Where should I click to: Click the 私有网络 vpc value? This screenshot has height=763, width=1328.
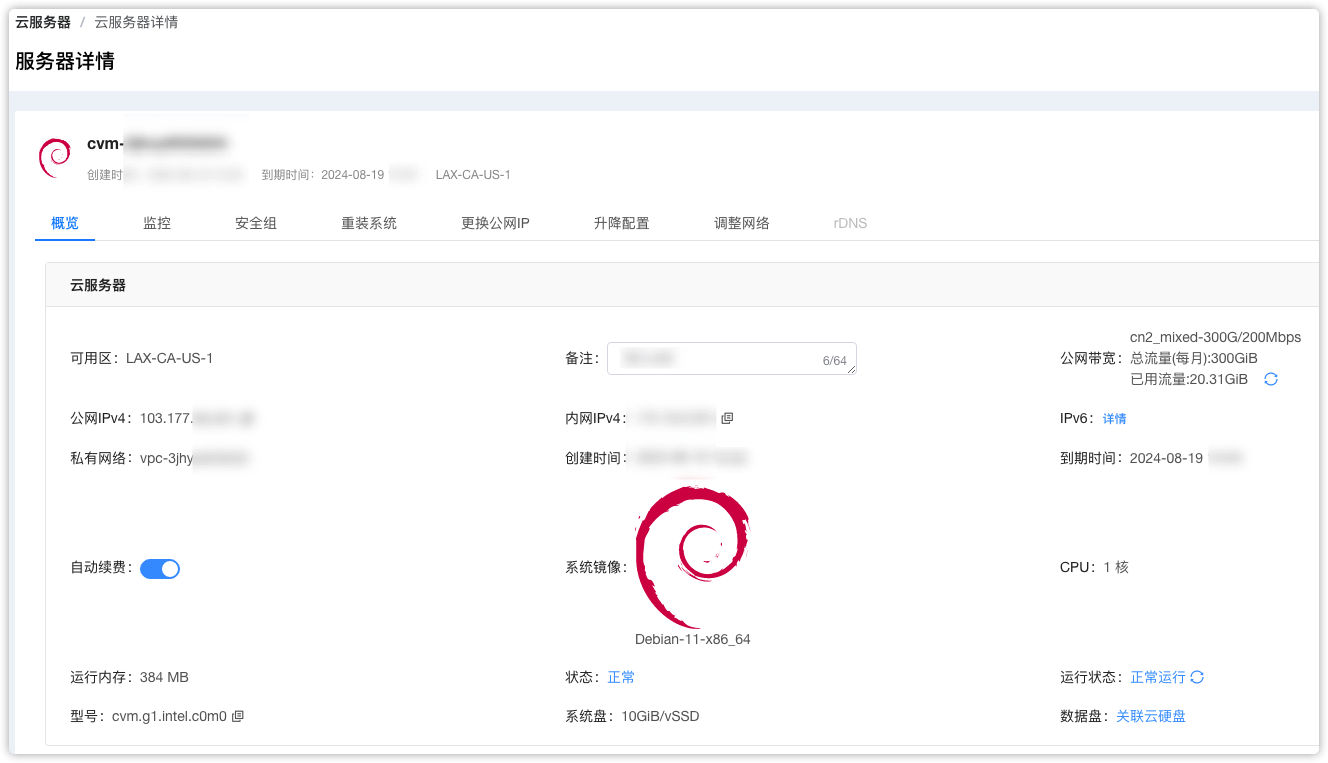(195, 458)
